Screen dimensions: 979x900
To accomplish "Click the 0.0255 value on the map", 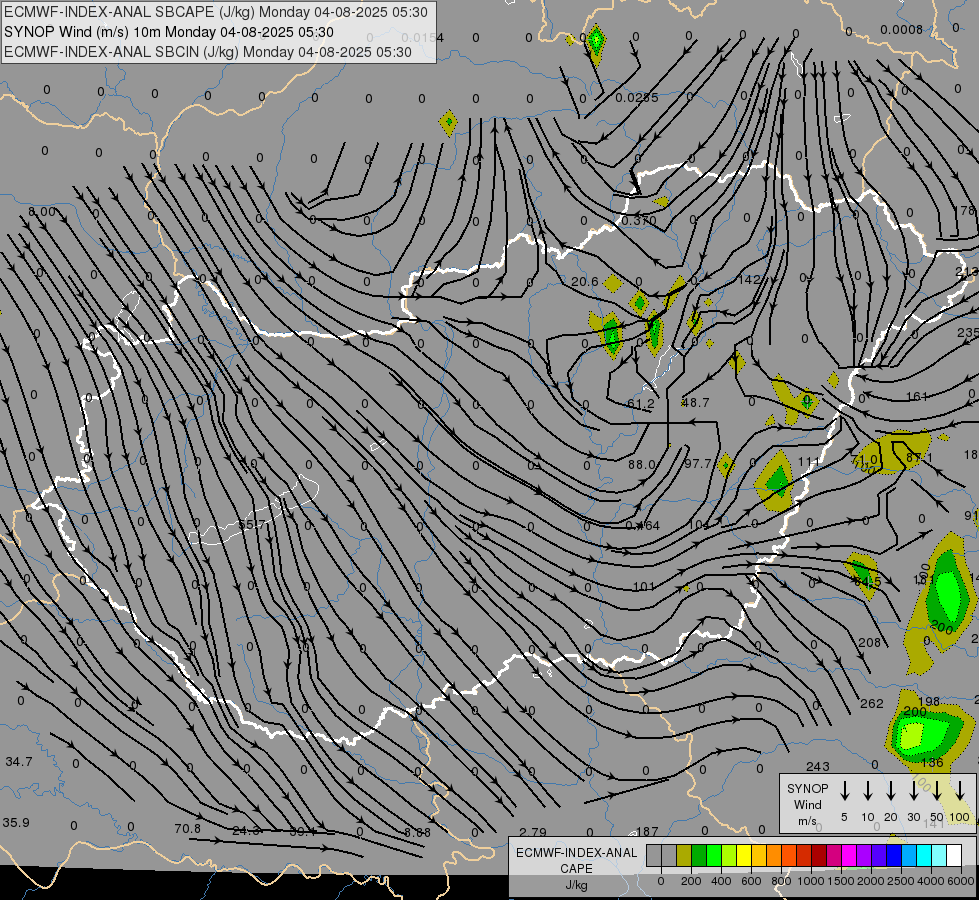I will (x=637, y=97).
